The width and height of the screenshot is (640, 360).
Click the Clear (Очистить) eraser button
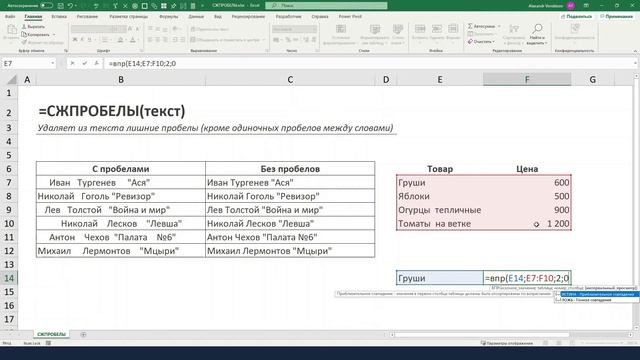click(481, 42)
